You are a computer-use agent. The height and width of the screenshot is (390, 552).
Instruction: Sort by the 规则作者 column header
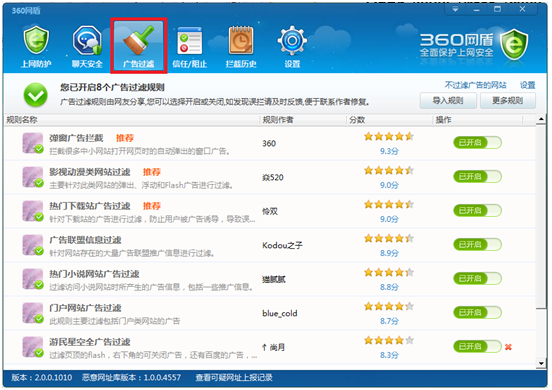click(x=303, y=120)
